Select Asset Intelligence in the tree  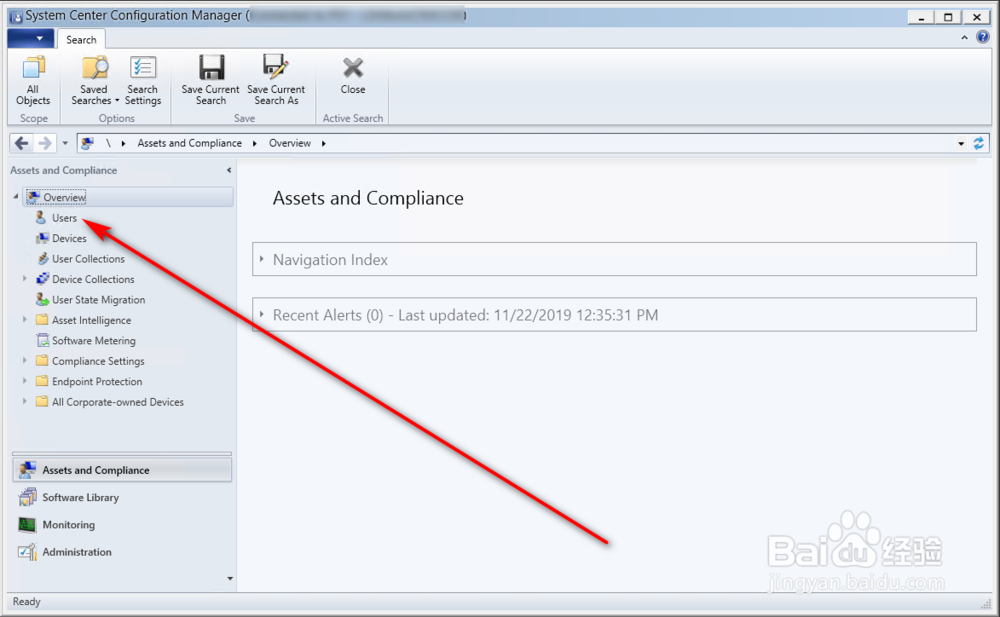(91, 320)
